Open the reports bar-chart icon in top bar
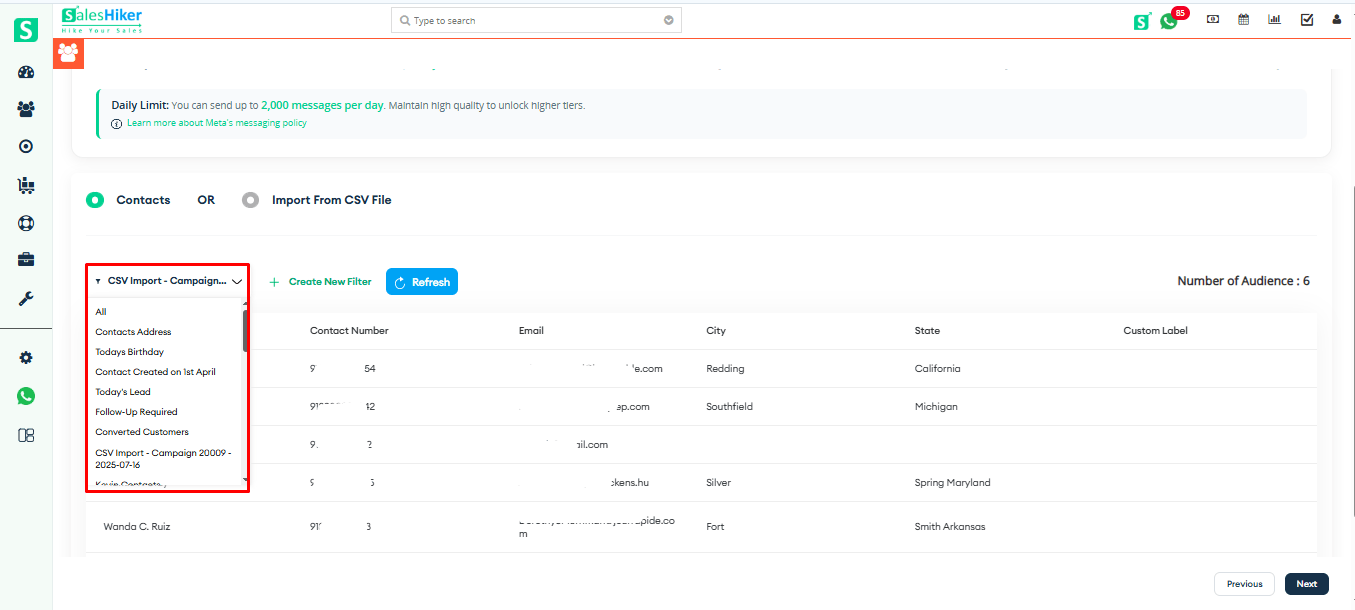The width and height of the screenshot is (1355, 610). 1274,18
